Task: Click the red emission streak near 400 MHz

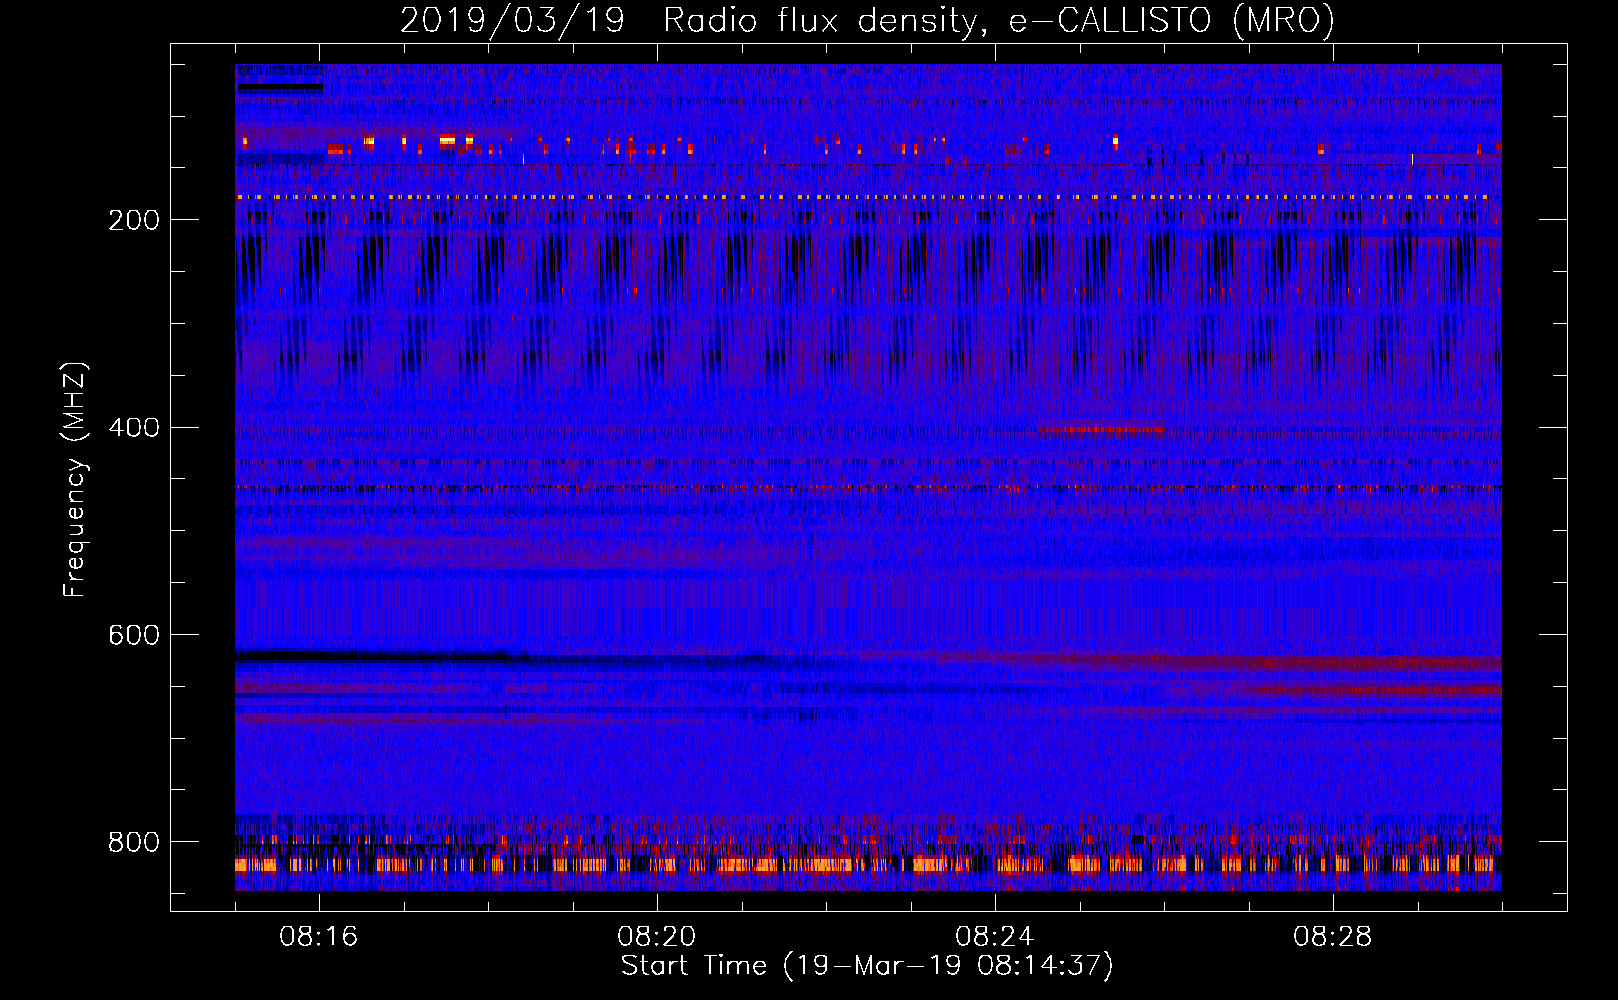Action: (1101, 430)
